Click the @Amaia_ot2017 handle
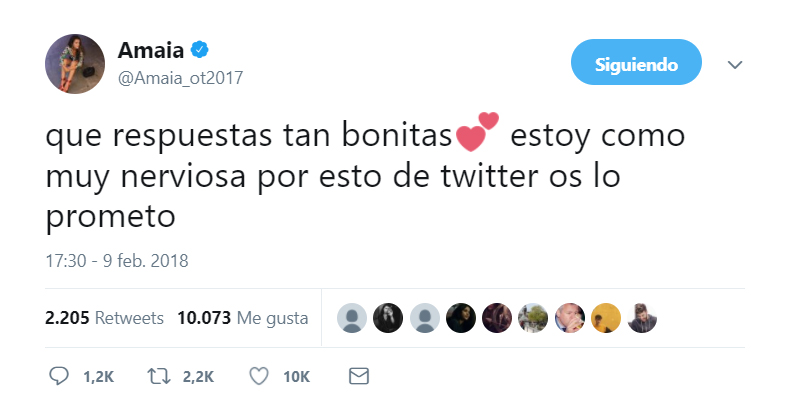Viewport: 791px width, 419px height. click(180, 77)
